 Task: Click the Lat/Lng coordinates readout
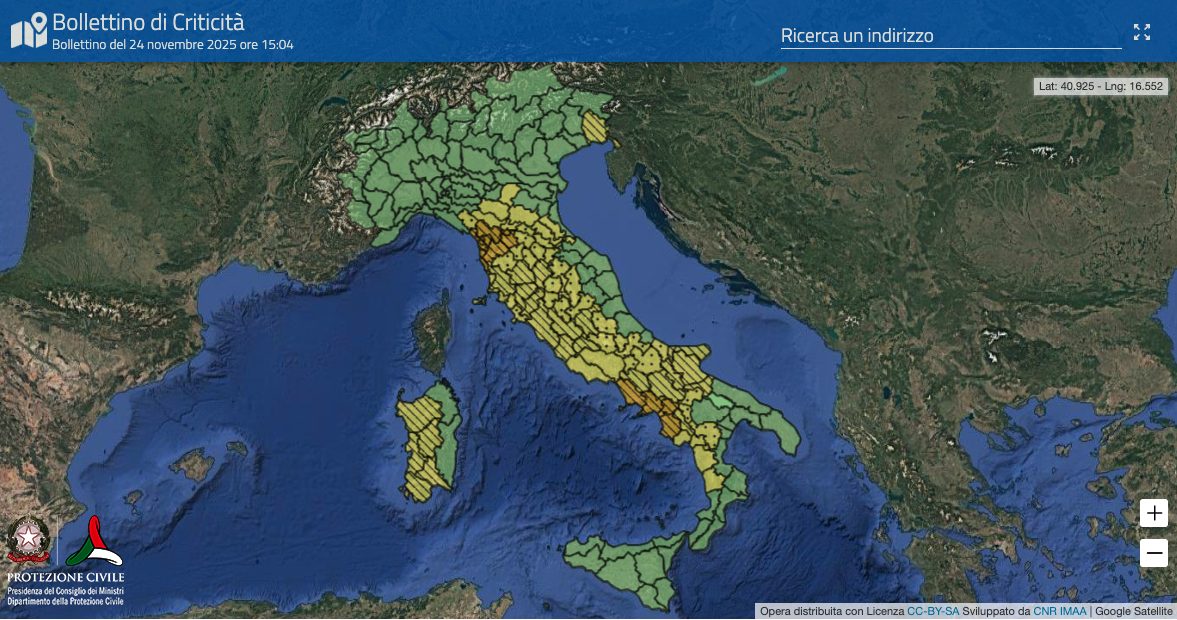(1100, 87)
